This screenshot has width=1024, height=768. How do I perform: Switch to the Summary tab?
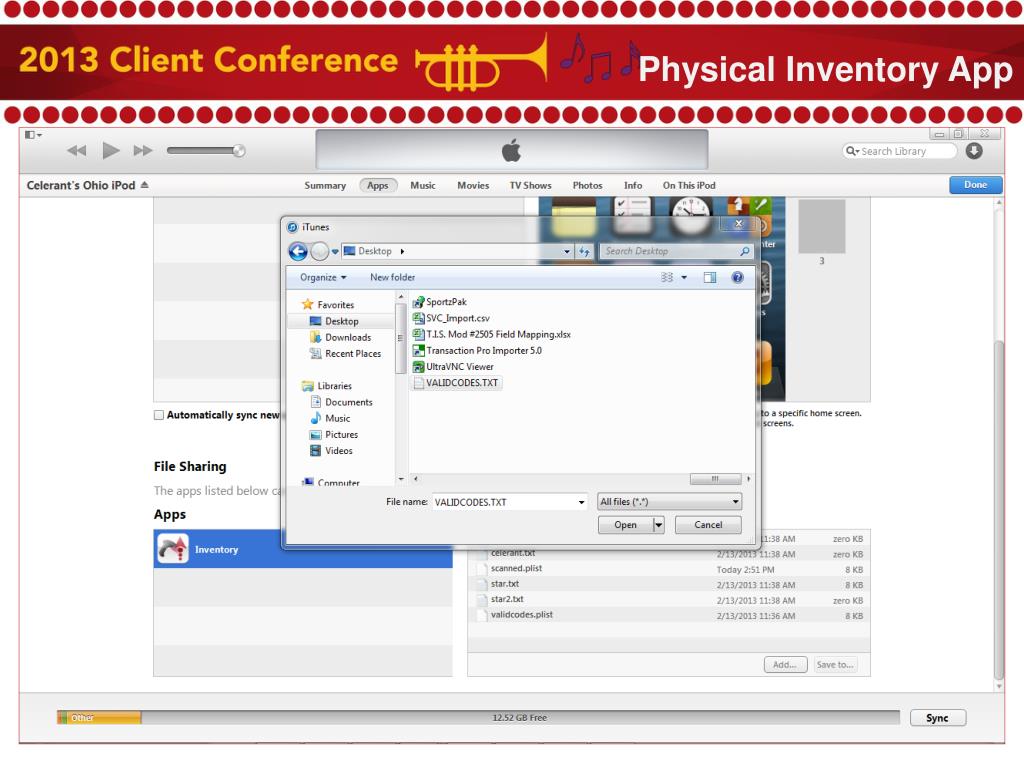pos(325,185)
